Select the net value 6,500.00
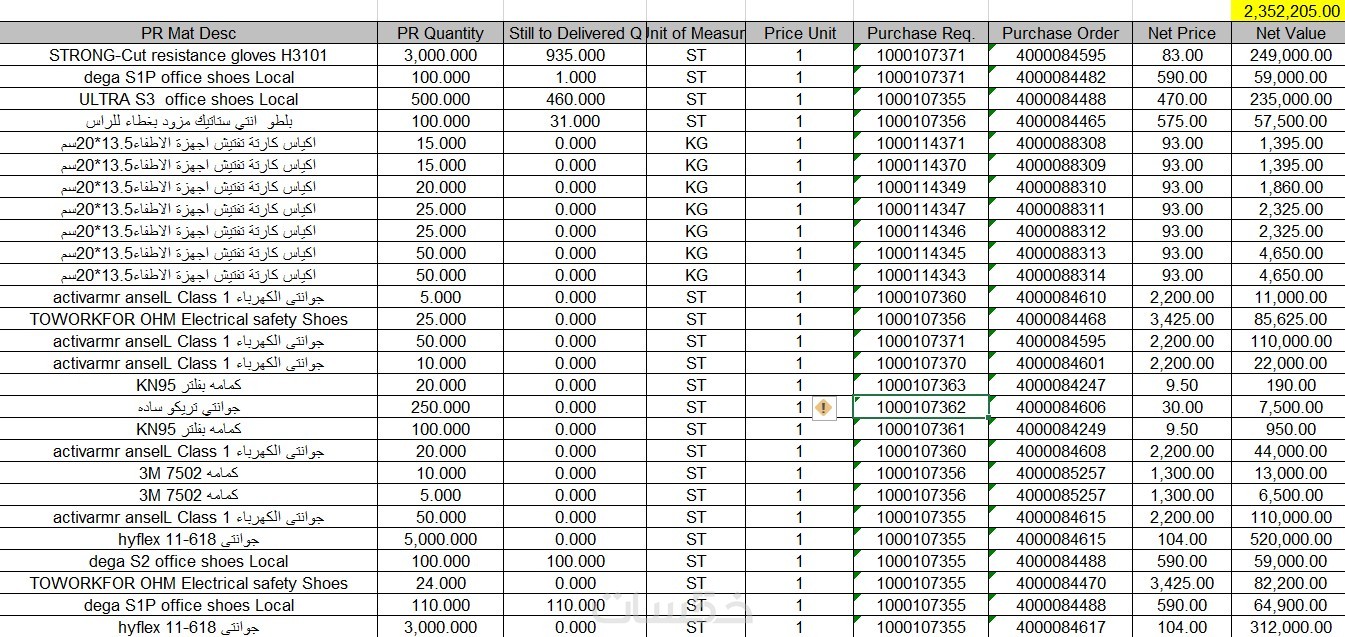 click(1290, 495)
